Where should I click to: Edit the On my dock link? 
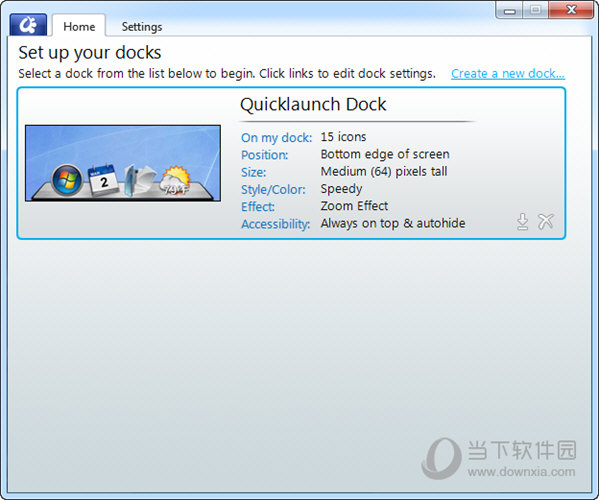pos(276,138)
